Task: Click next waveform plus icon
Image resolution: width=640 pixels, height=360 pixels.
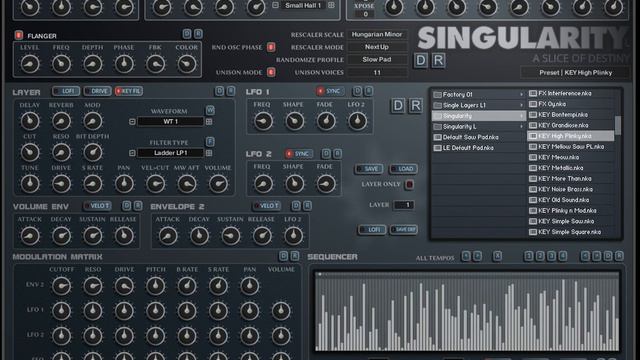Action: (209, 122)
